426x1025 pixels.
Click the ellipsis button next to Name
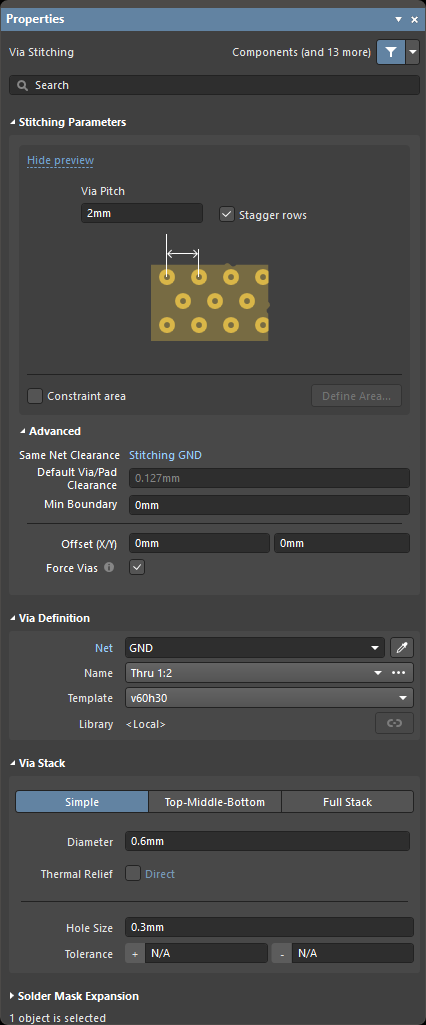(399, 673)
